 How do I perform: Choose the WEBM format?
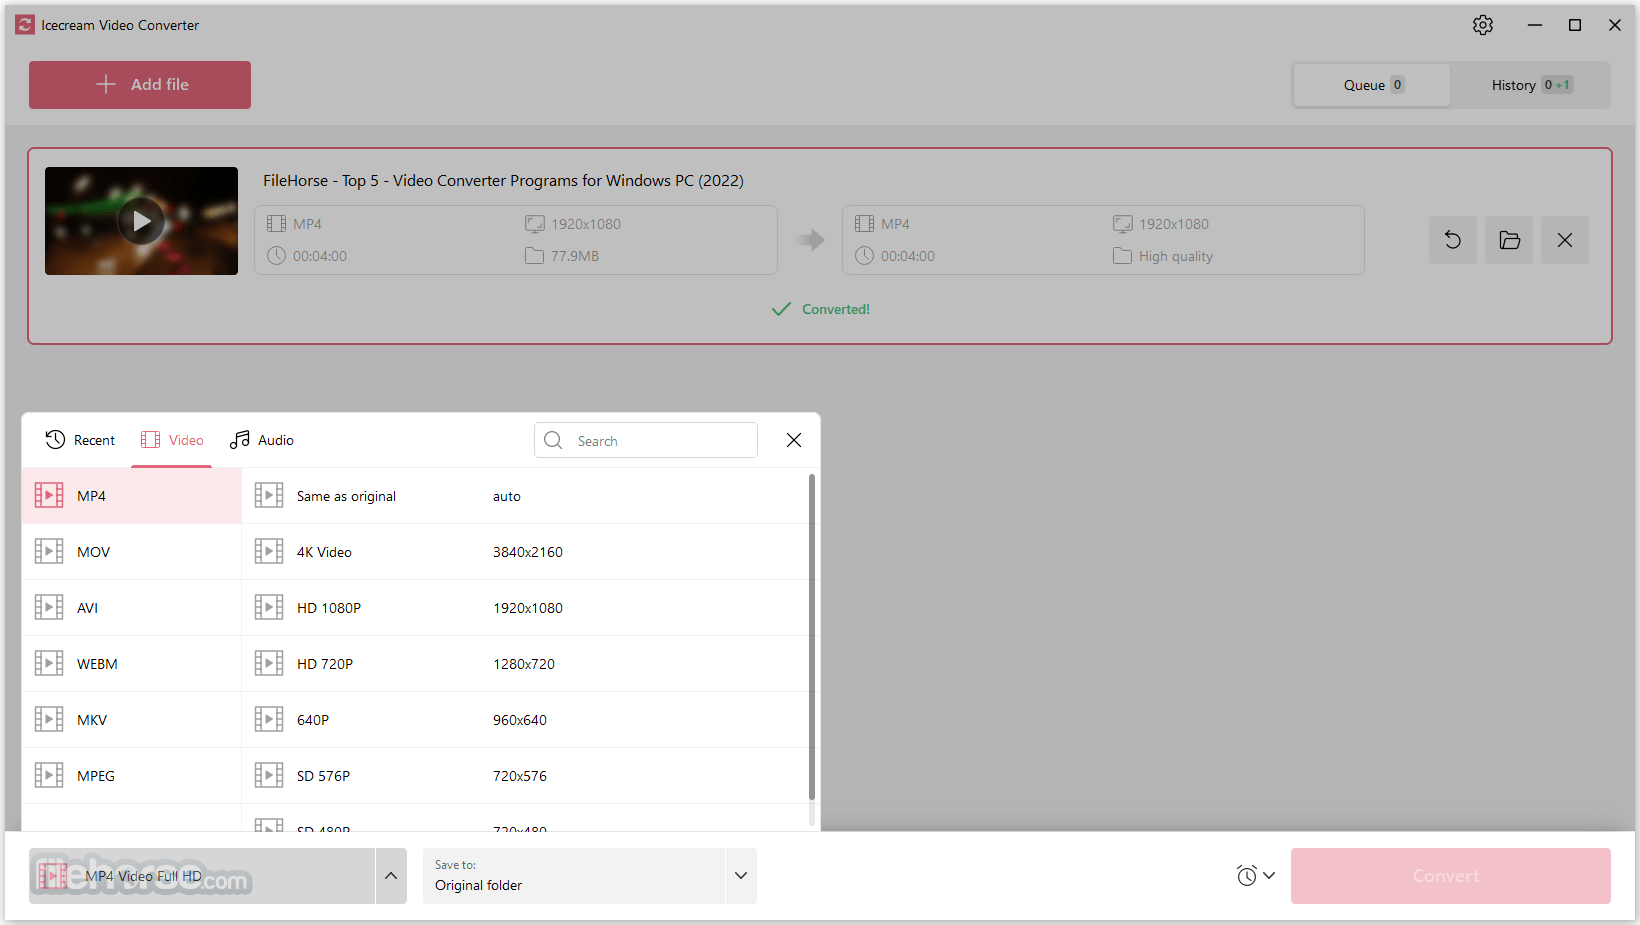[x=132, y=664]
